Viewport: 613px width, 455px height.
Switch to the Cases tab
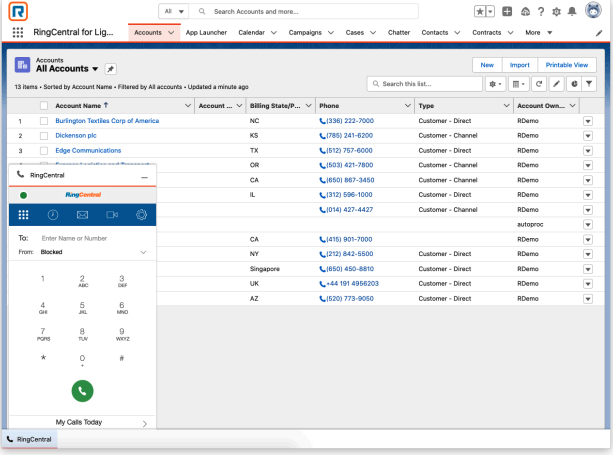tap(355, 32)
